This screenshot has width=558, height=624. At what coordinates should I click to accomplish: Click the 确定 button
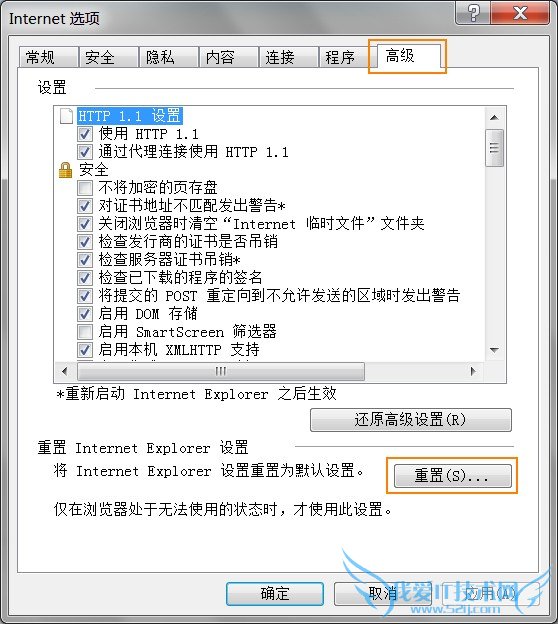click(275, 594)
